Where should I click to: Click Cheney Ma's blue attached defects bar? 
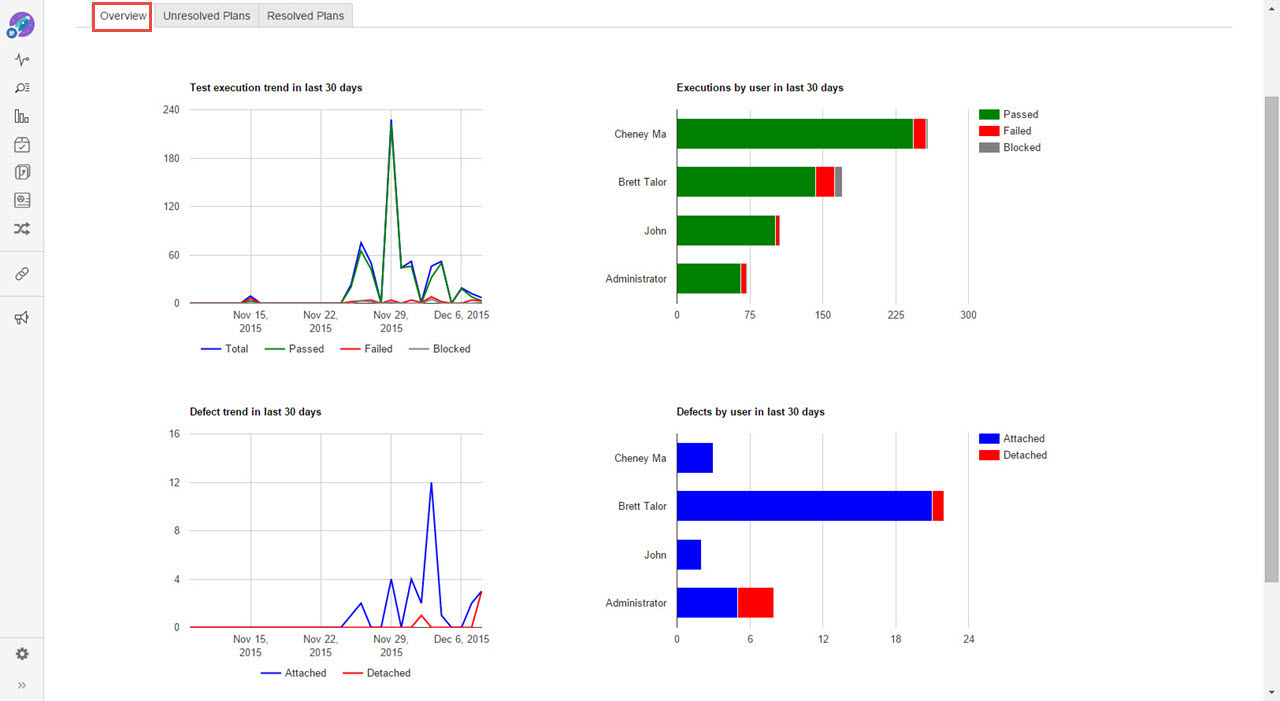pyautogui.click(x=695, y=458)
